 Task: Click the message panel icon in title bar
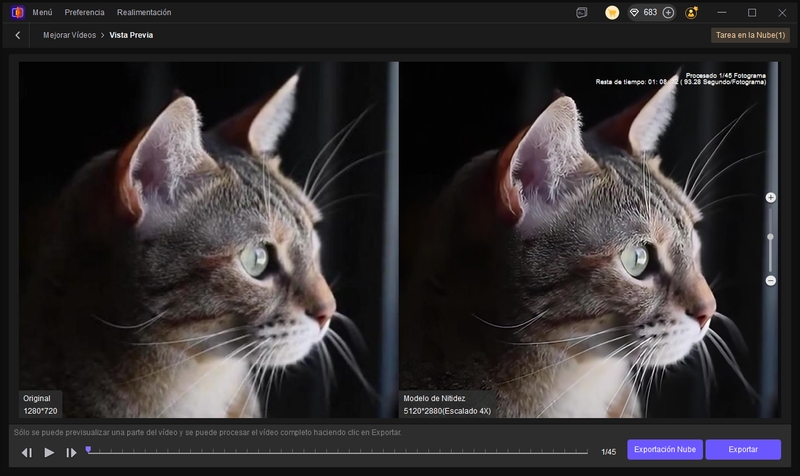pos(582,13)
